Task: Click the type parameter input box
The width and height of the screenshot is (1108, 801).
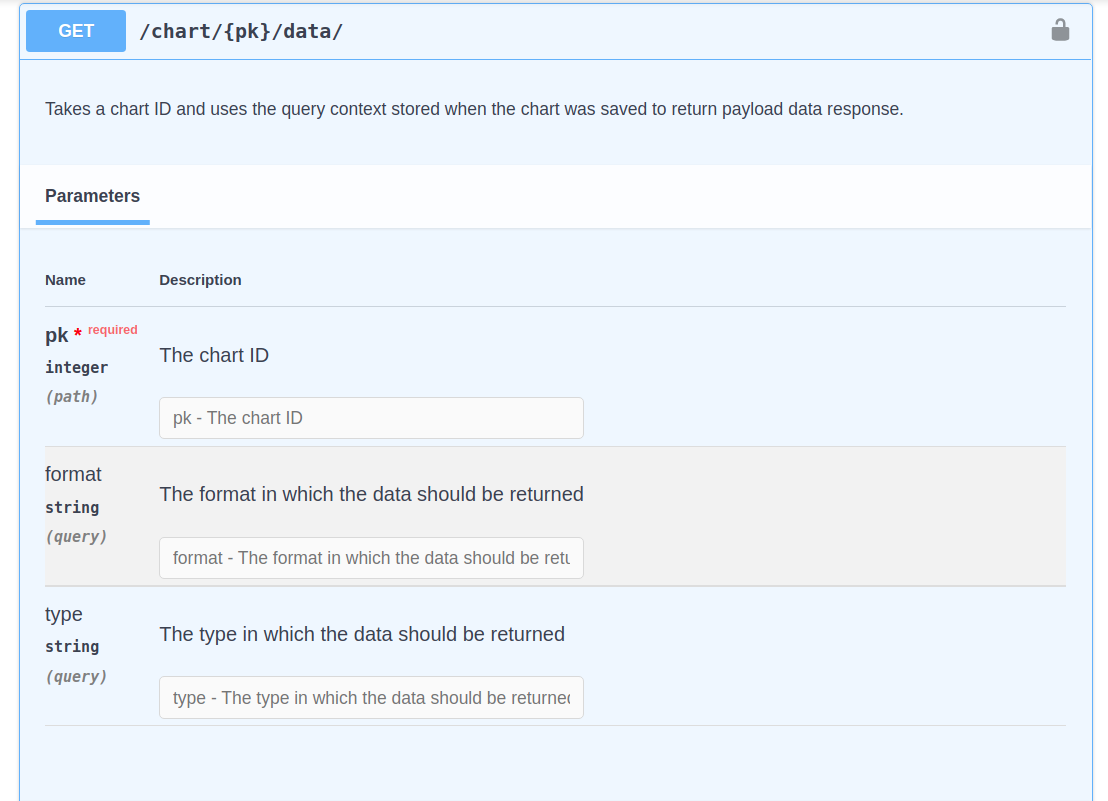Action: coord(371,697)
